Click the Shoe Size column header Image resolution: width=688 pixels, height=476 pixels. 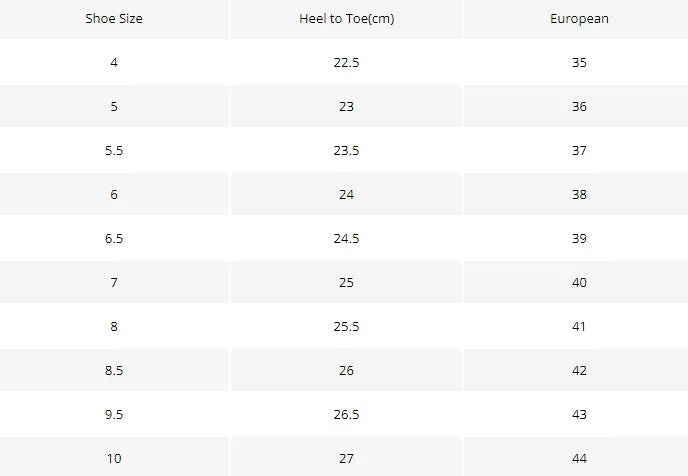point(114,19)
